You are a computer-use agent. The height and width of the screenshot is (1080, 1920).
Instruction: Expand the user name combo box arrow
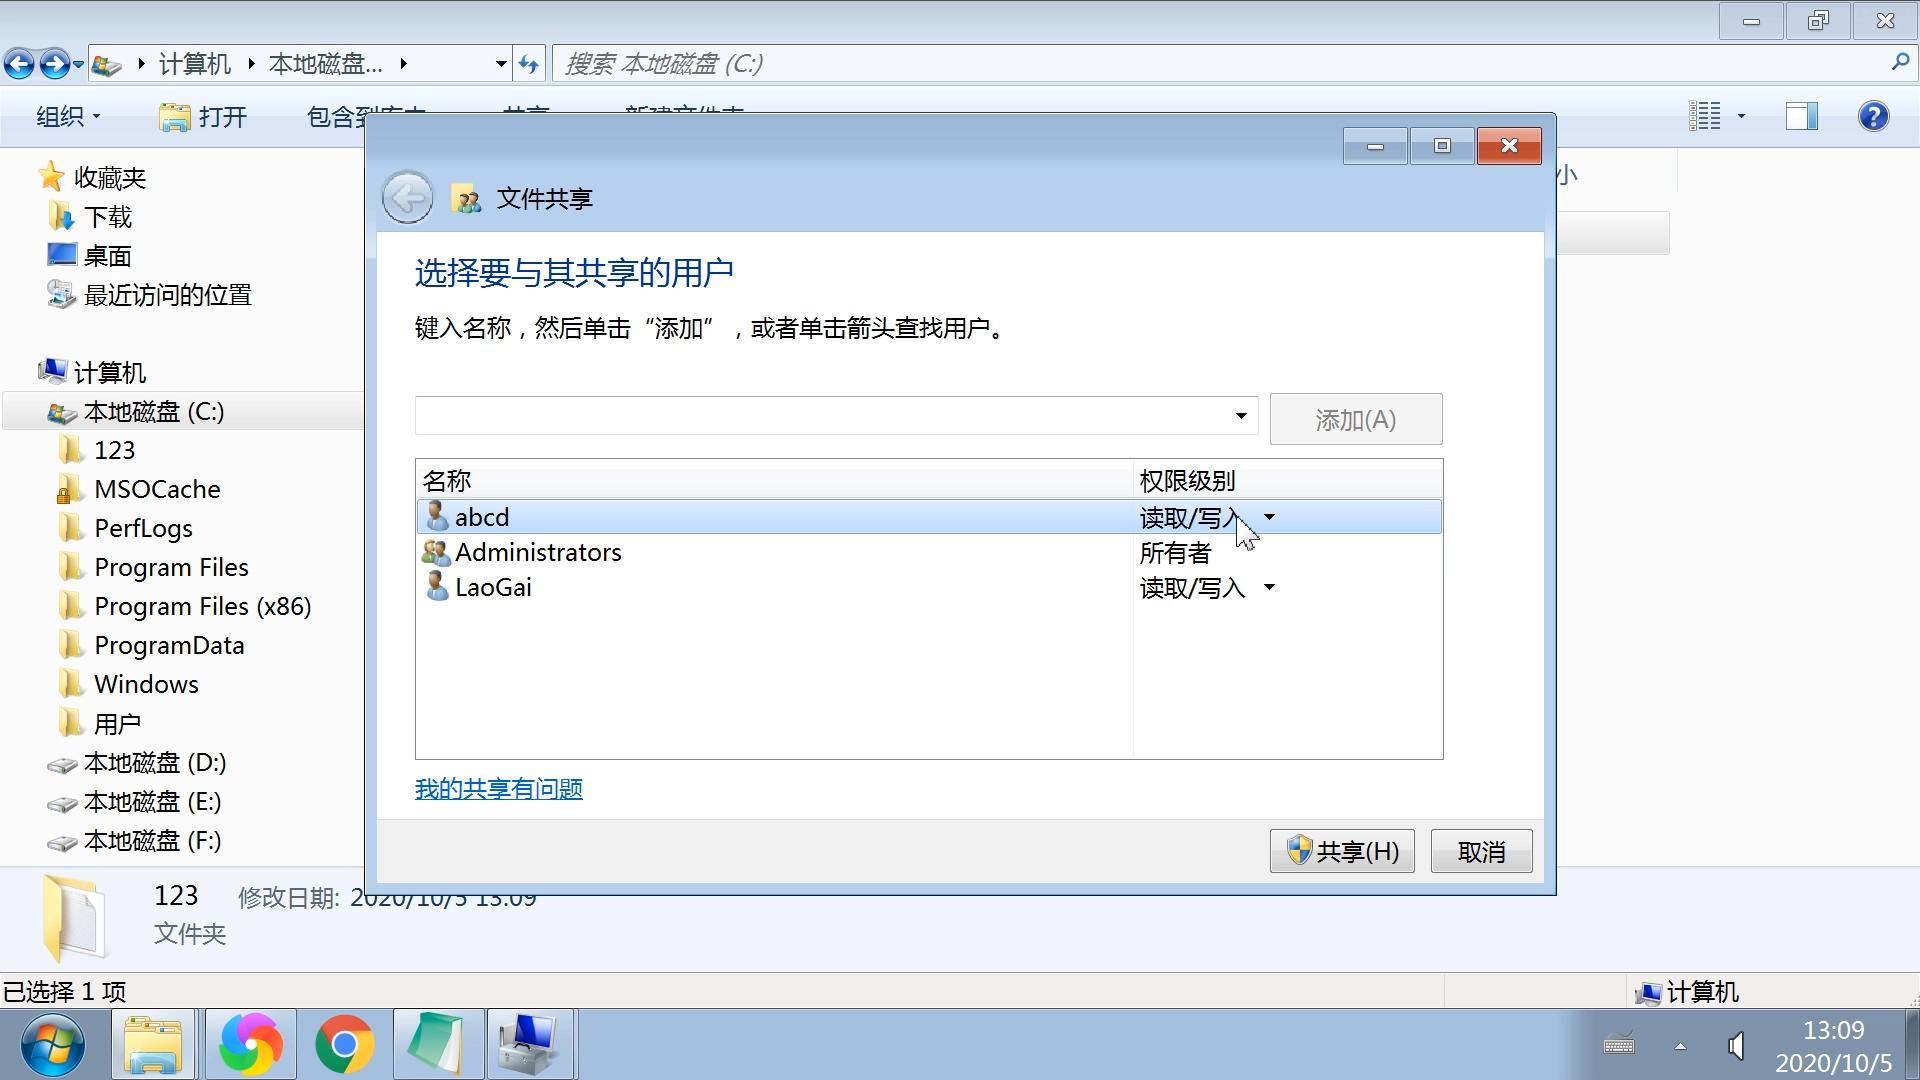(x=1240, y=415)
